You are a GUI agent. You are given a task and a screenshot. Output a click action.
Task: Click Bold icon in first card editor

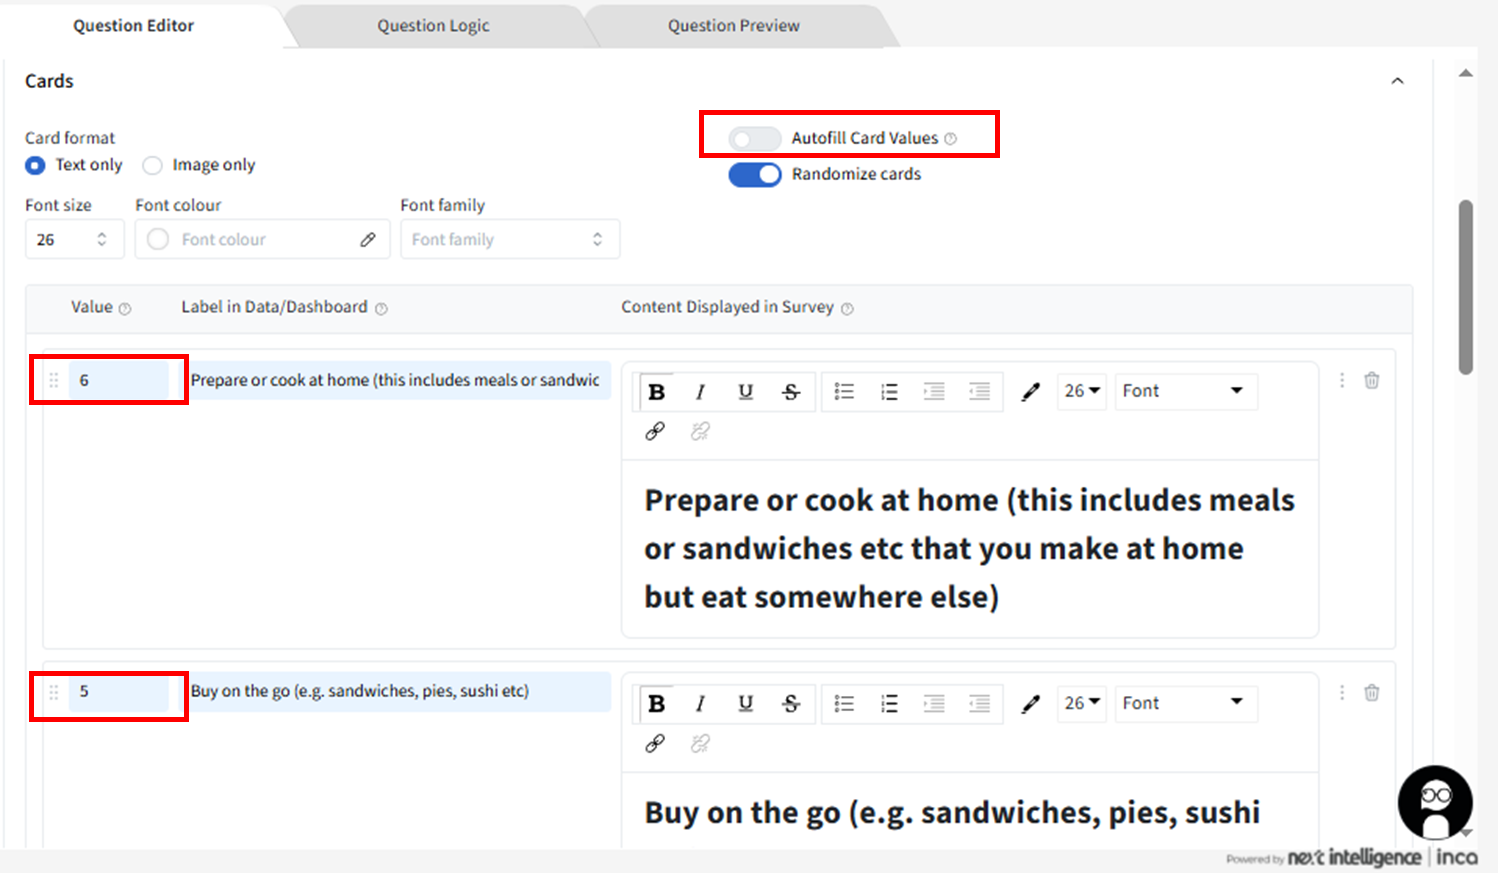coord(656,392)
